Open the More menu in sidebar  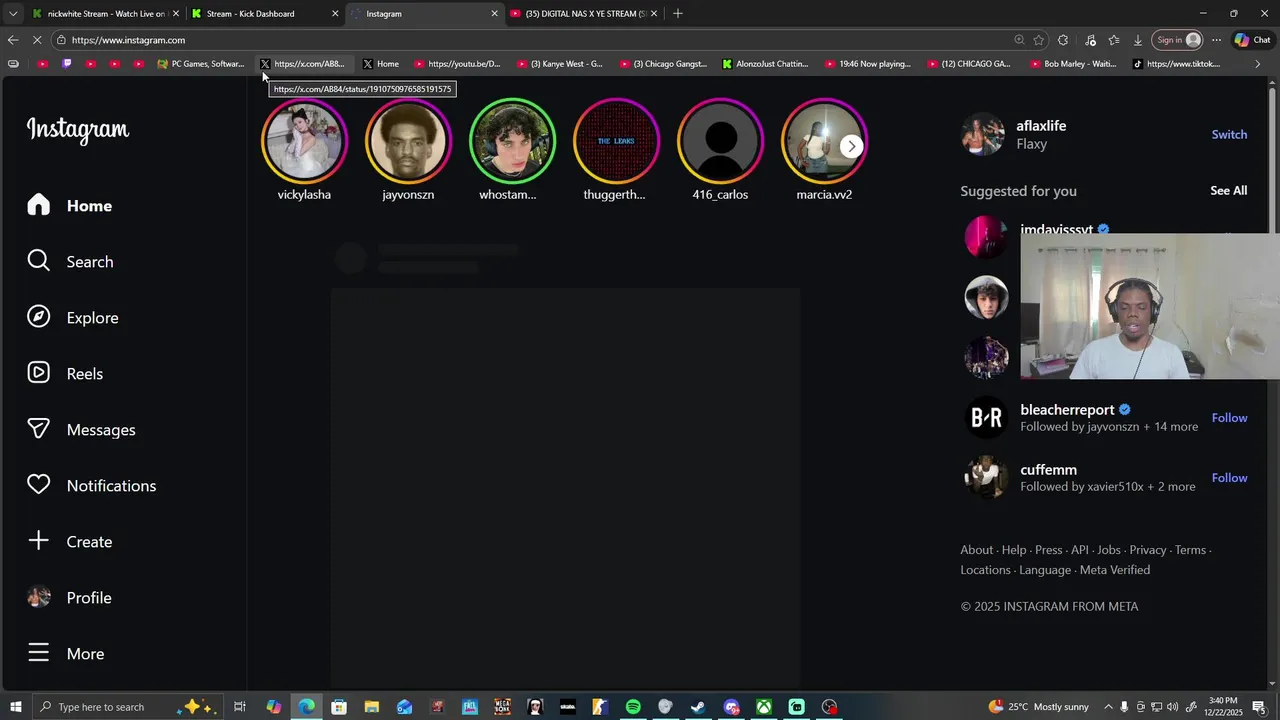click(x=66, y=654)
